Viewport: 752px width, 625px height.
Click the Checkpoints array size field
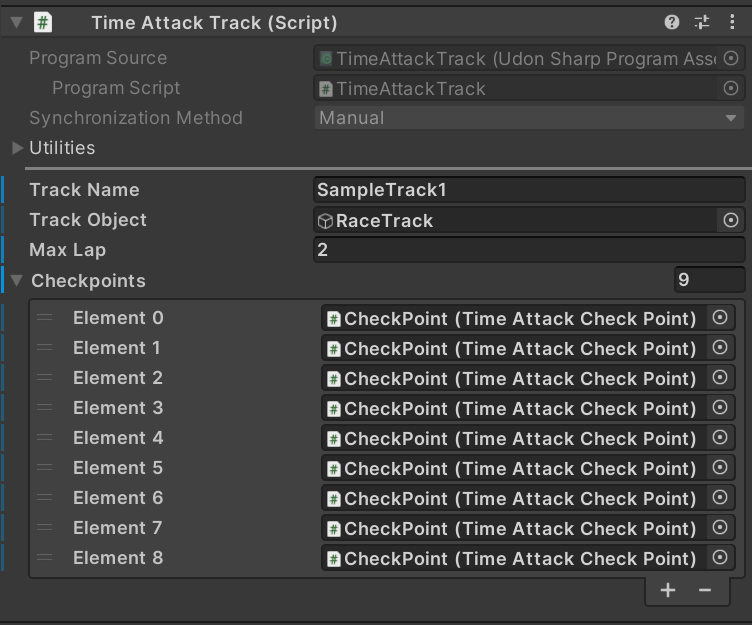[709, 280]
